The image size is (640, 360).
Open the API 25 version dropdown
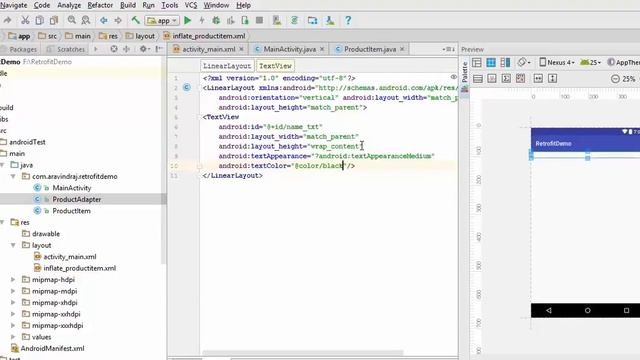tap(590, 62)
